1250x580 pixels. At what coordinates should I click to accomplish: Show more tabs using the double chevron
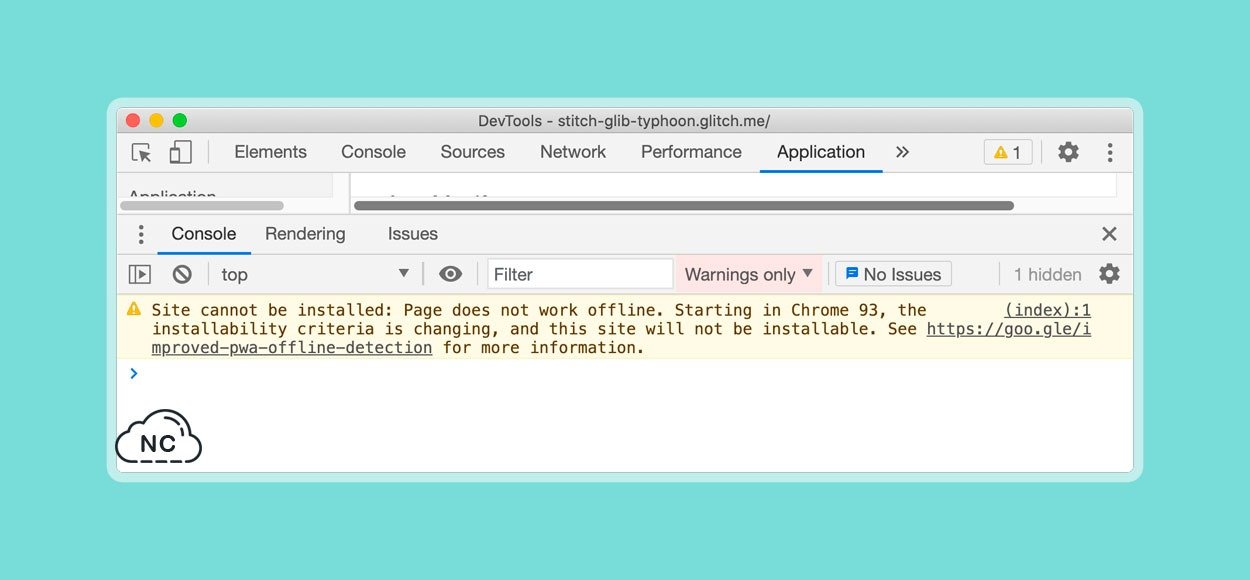pos(902,152)
